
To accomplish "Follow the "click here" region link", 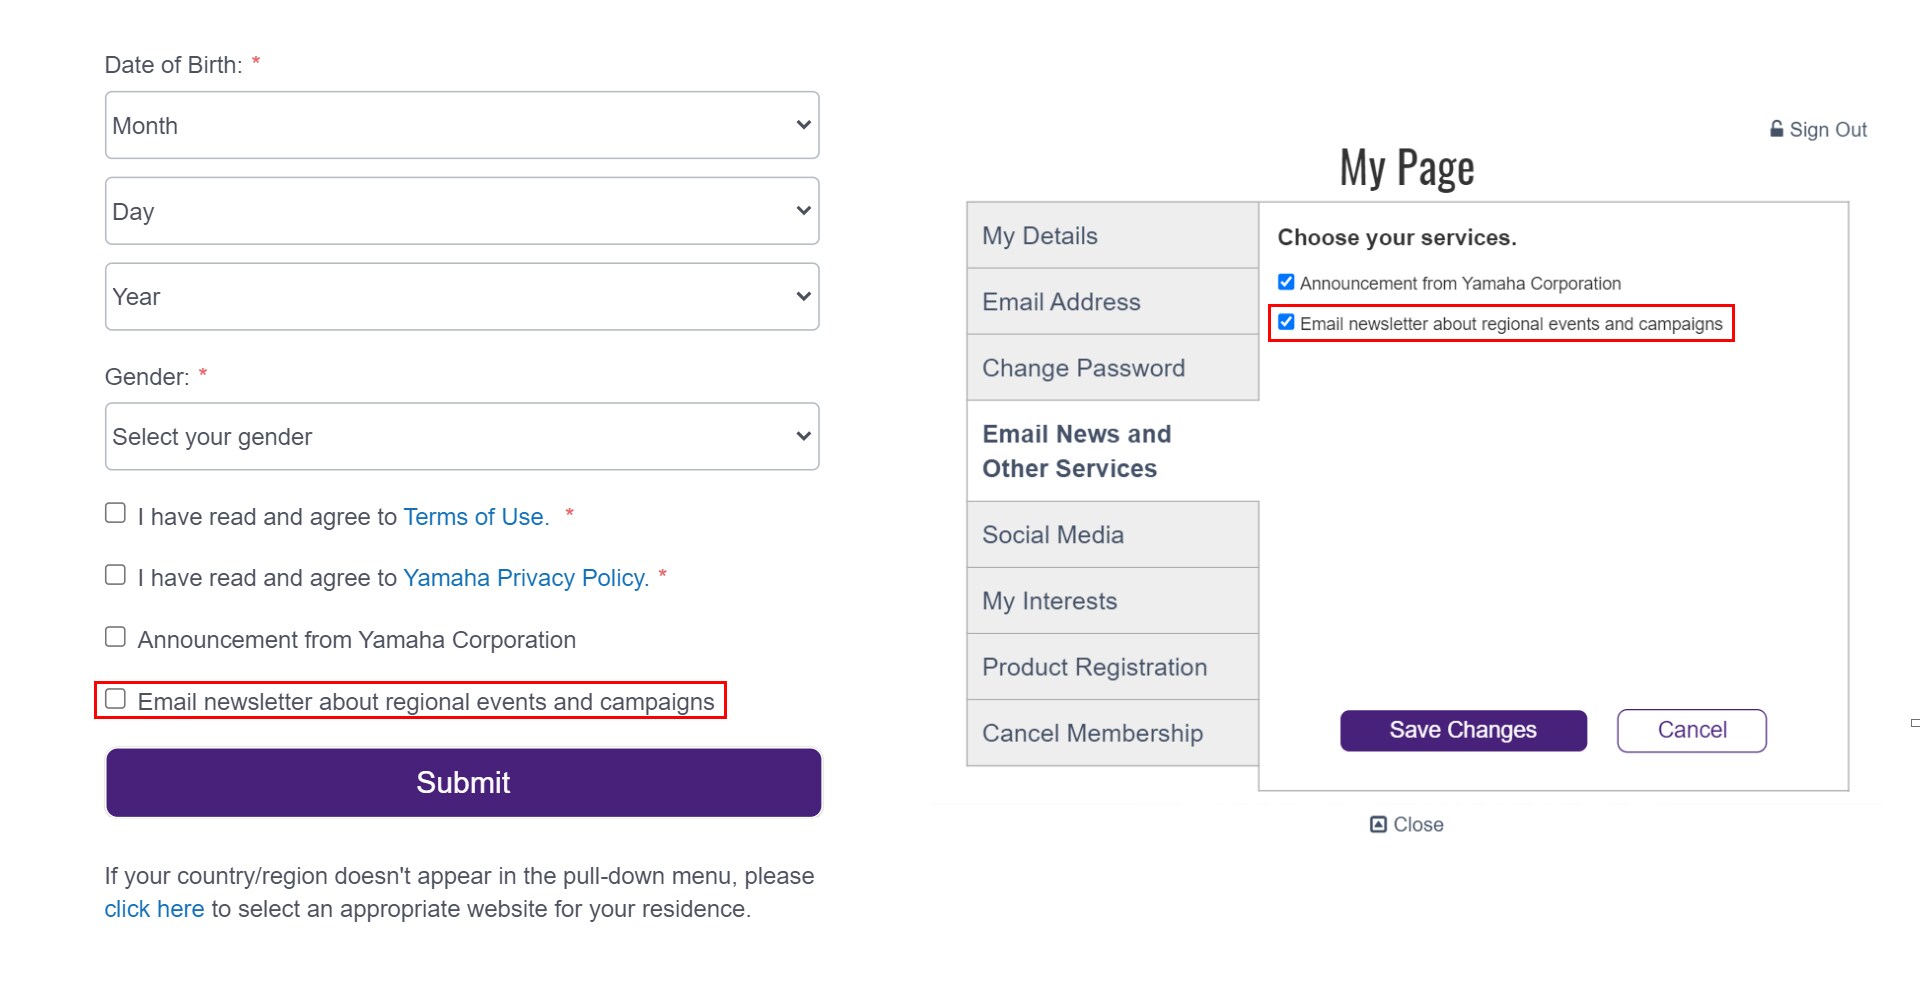I will coord(154,909).
